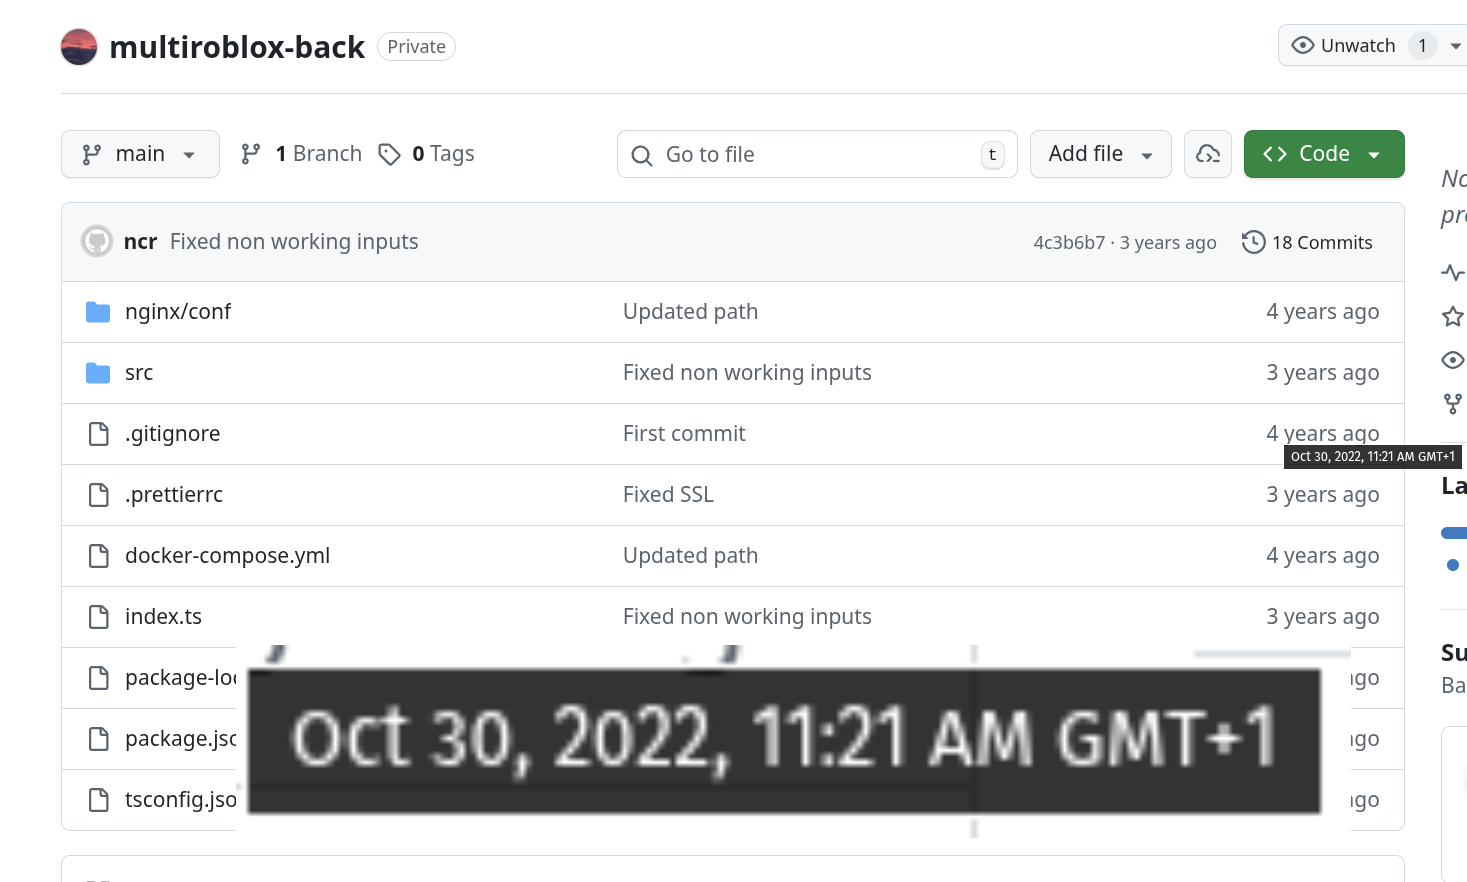The height and width of the screenshot is (882, 1467).
Task: Open commit hash 4c3b6b7
Action: pyautogui.click(x=1069, y=242)
